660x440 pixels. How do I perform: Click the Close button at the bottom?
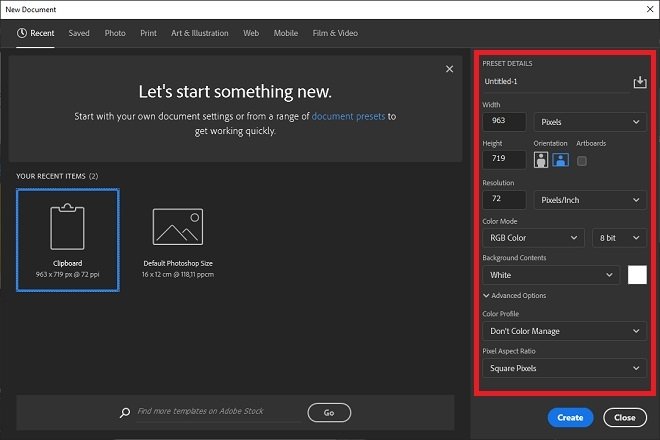[625, 418]
